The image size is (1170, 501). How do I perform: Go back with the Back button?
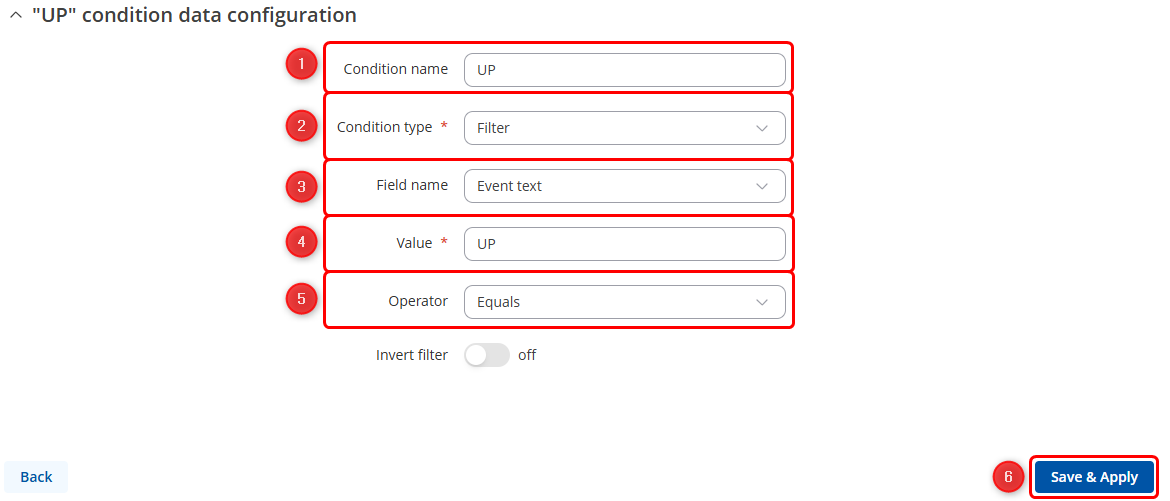point(36,477)
